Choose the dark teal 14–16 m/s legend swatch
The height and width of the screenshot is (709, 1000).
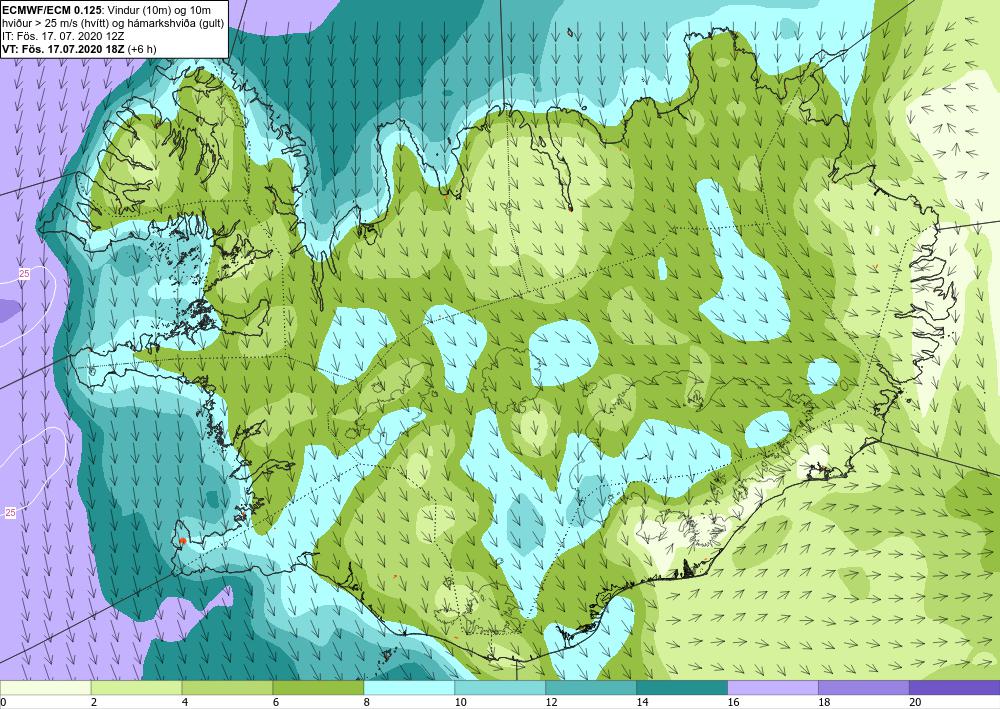[x=681, y=688]
